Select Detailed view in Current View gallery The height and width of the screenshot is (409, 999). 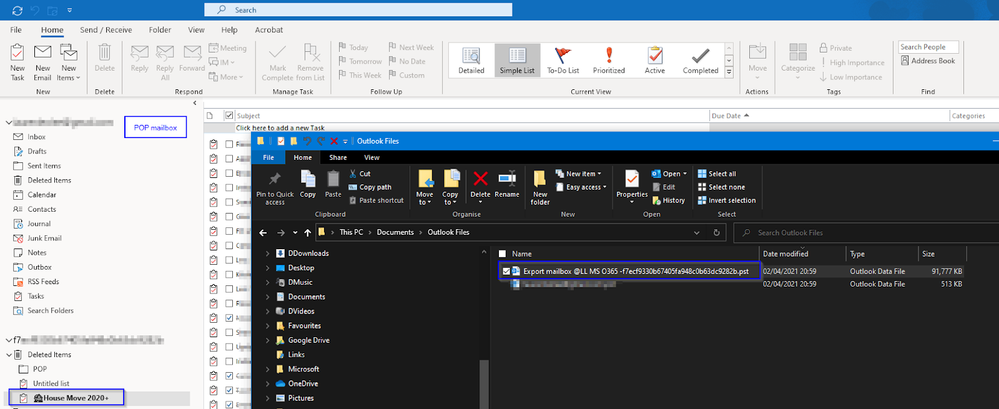pos(471,61)
